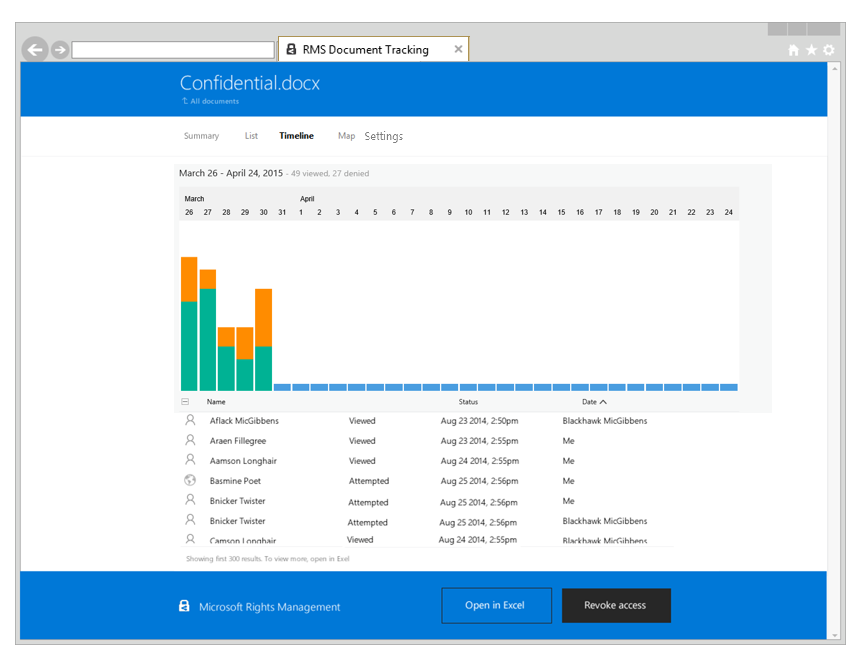Viewport: 856px width, 646px height.
Task: Click the user icon beside Camson Longhair
Action: [190, 539]
